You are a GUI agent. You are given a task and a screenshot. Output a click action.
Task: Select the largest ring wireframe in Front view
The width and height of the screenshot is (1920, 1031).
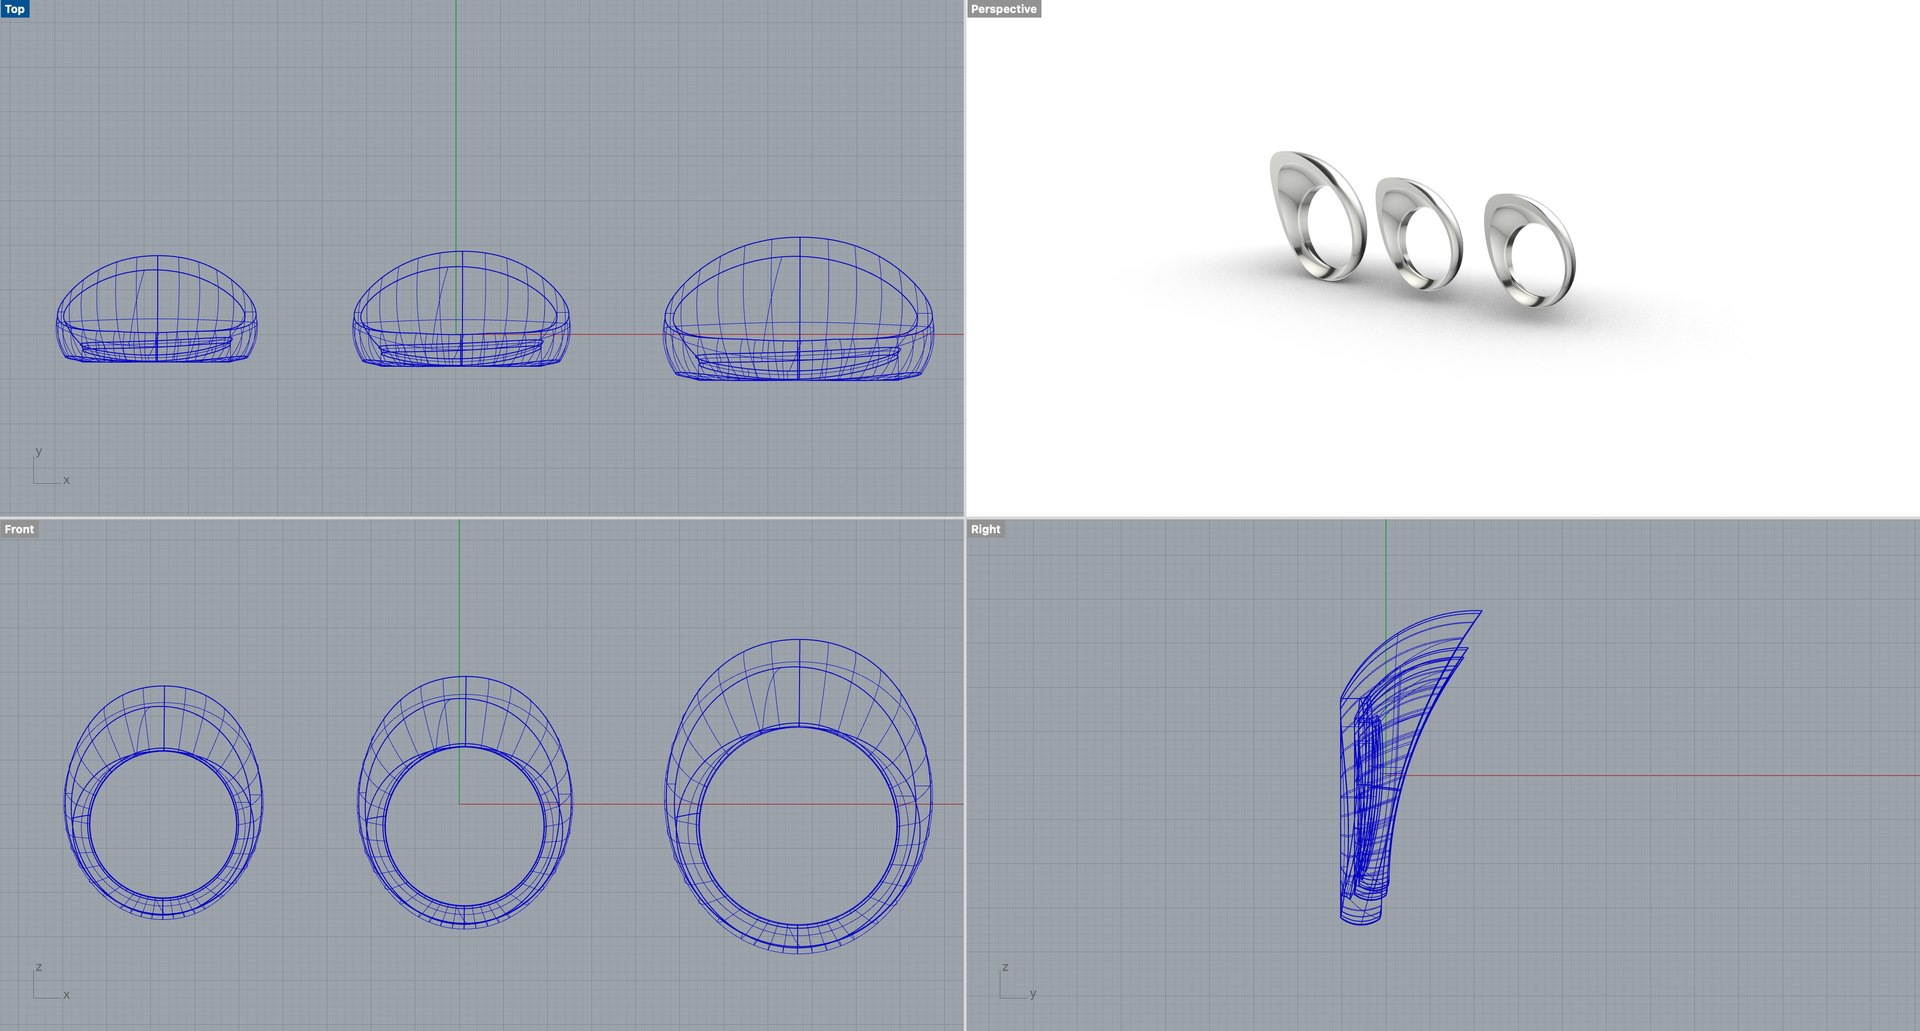pos(799,796)
